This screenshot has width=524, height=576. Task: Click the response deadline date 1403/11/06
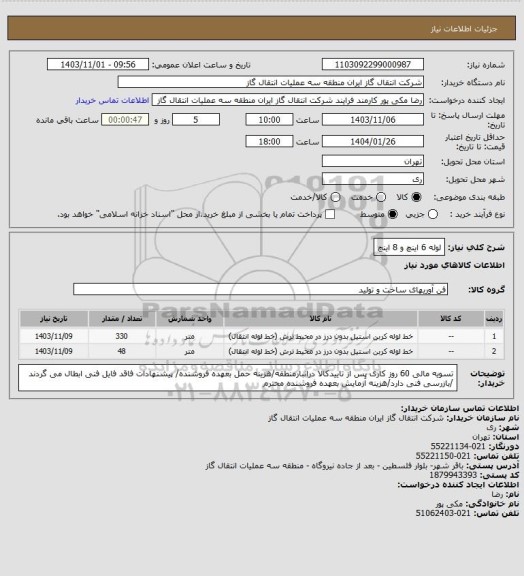[x=373, y=120]
